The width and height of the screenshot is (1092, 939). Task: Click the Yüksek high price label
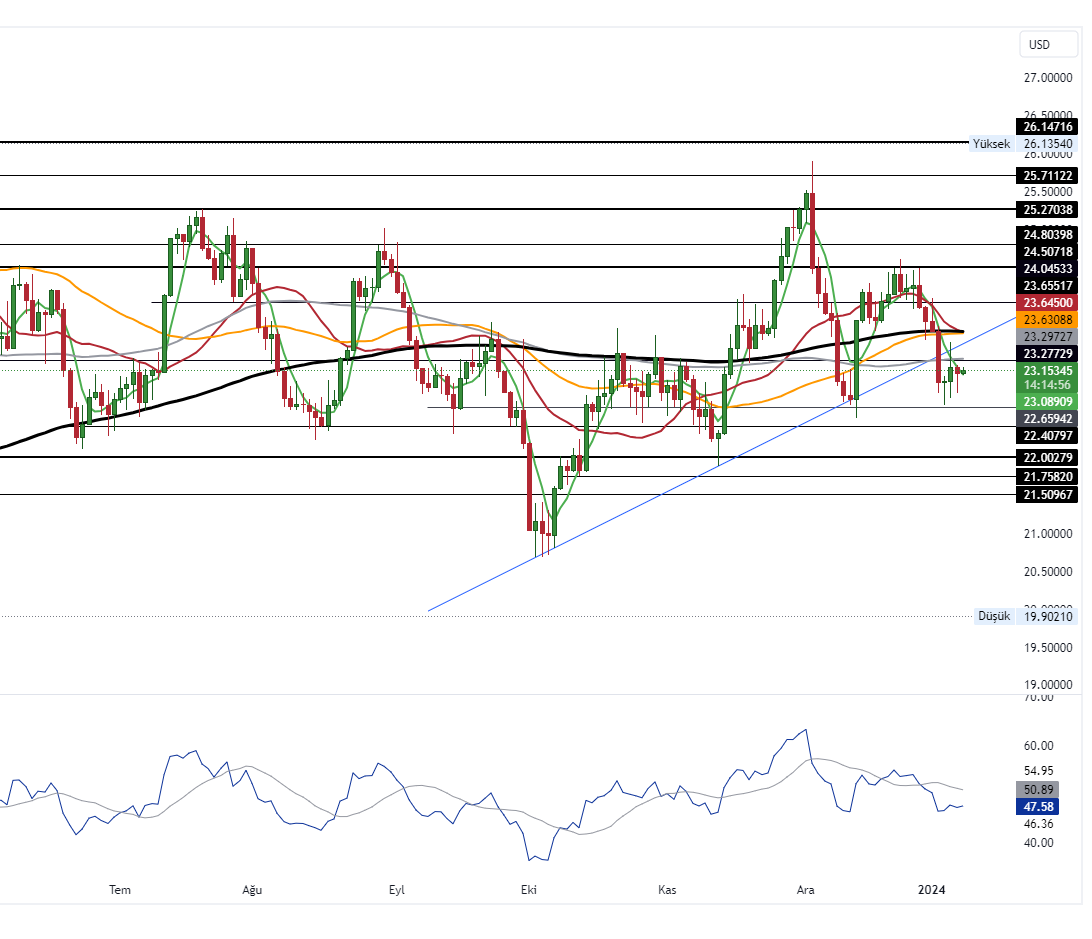[x=990, y=144]
